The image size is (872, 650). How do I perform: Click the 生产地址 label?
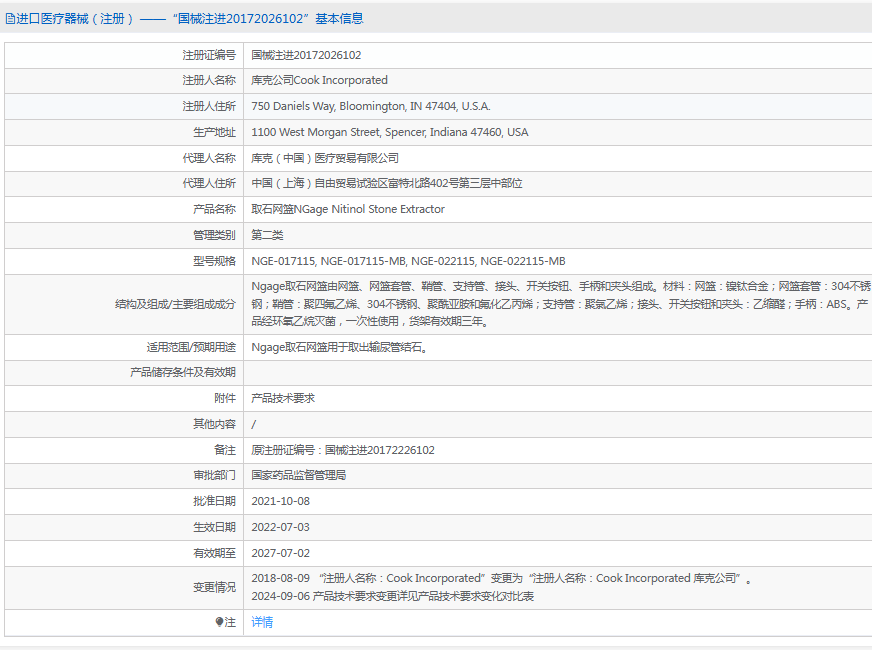pos(214,132)
